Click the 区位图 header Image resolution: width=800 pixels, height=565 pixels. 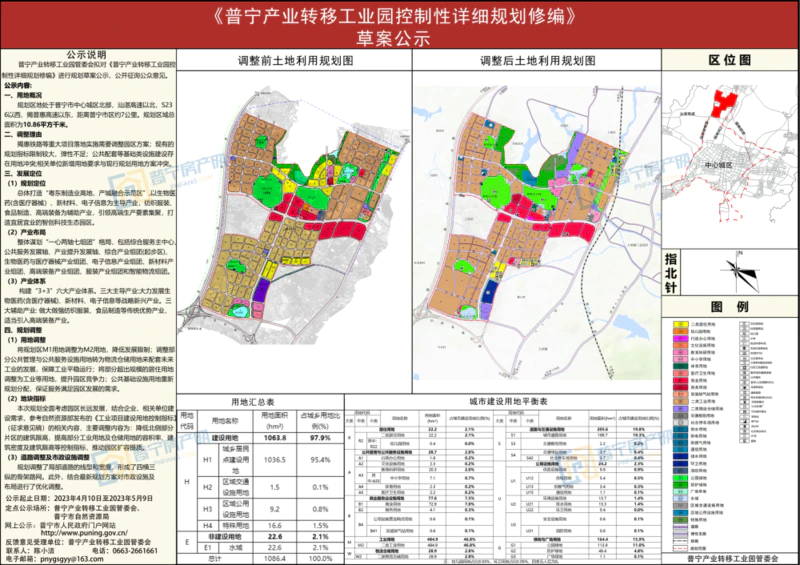728,59
